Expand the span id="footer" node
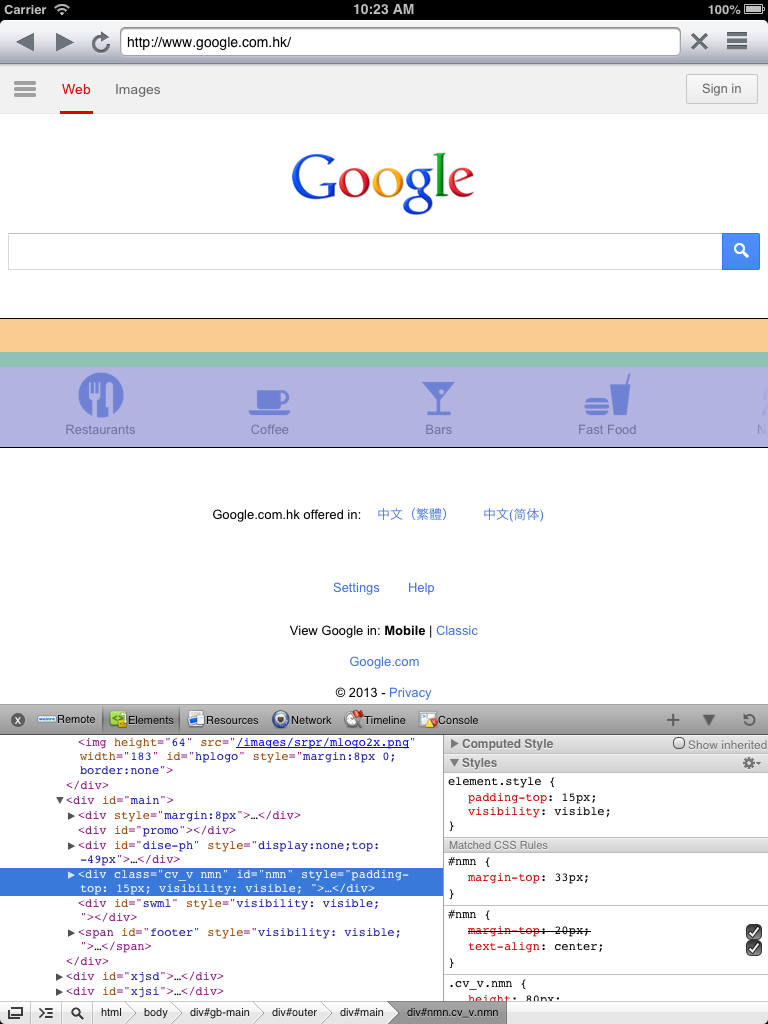Image resolution: width=768 pixels, height=1024 pixels. pyautogui.click(x=71, y=933)
